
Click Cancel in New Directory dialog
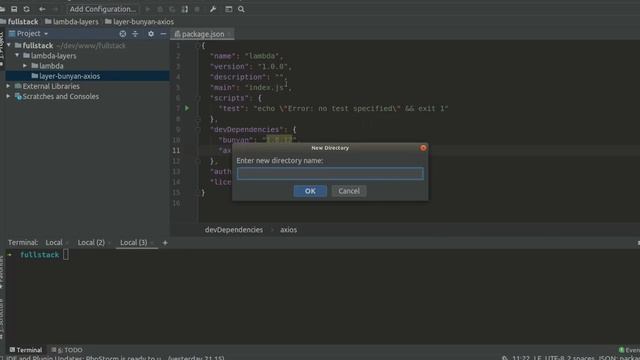(x=349, y=191)
